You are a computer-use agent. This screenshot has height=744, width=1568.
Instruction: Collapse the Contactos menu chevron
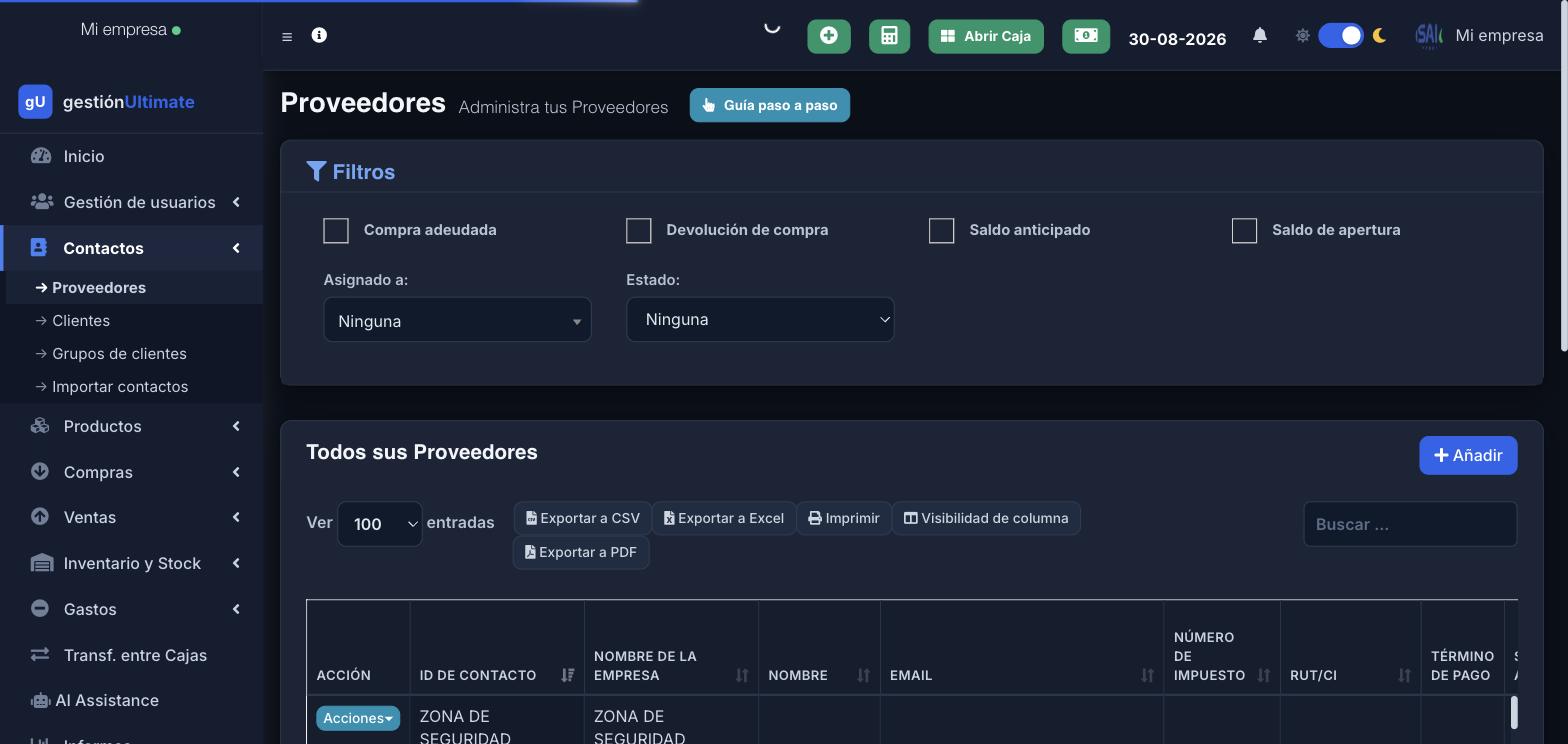pyautogui.click(x=236, y=248)
